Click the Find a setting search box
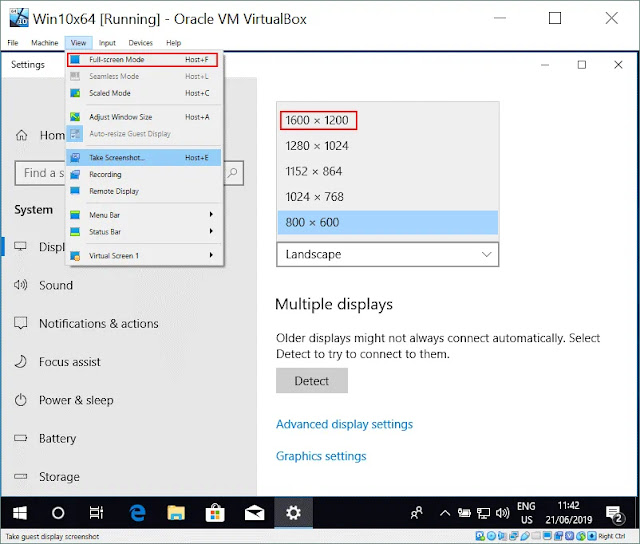This screenshot has width=640, height=544. [x=129, y=173]
